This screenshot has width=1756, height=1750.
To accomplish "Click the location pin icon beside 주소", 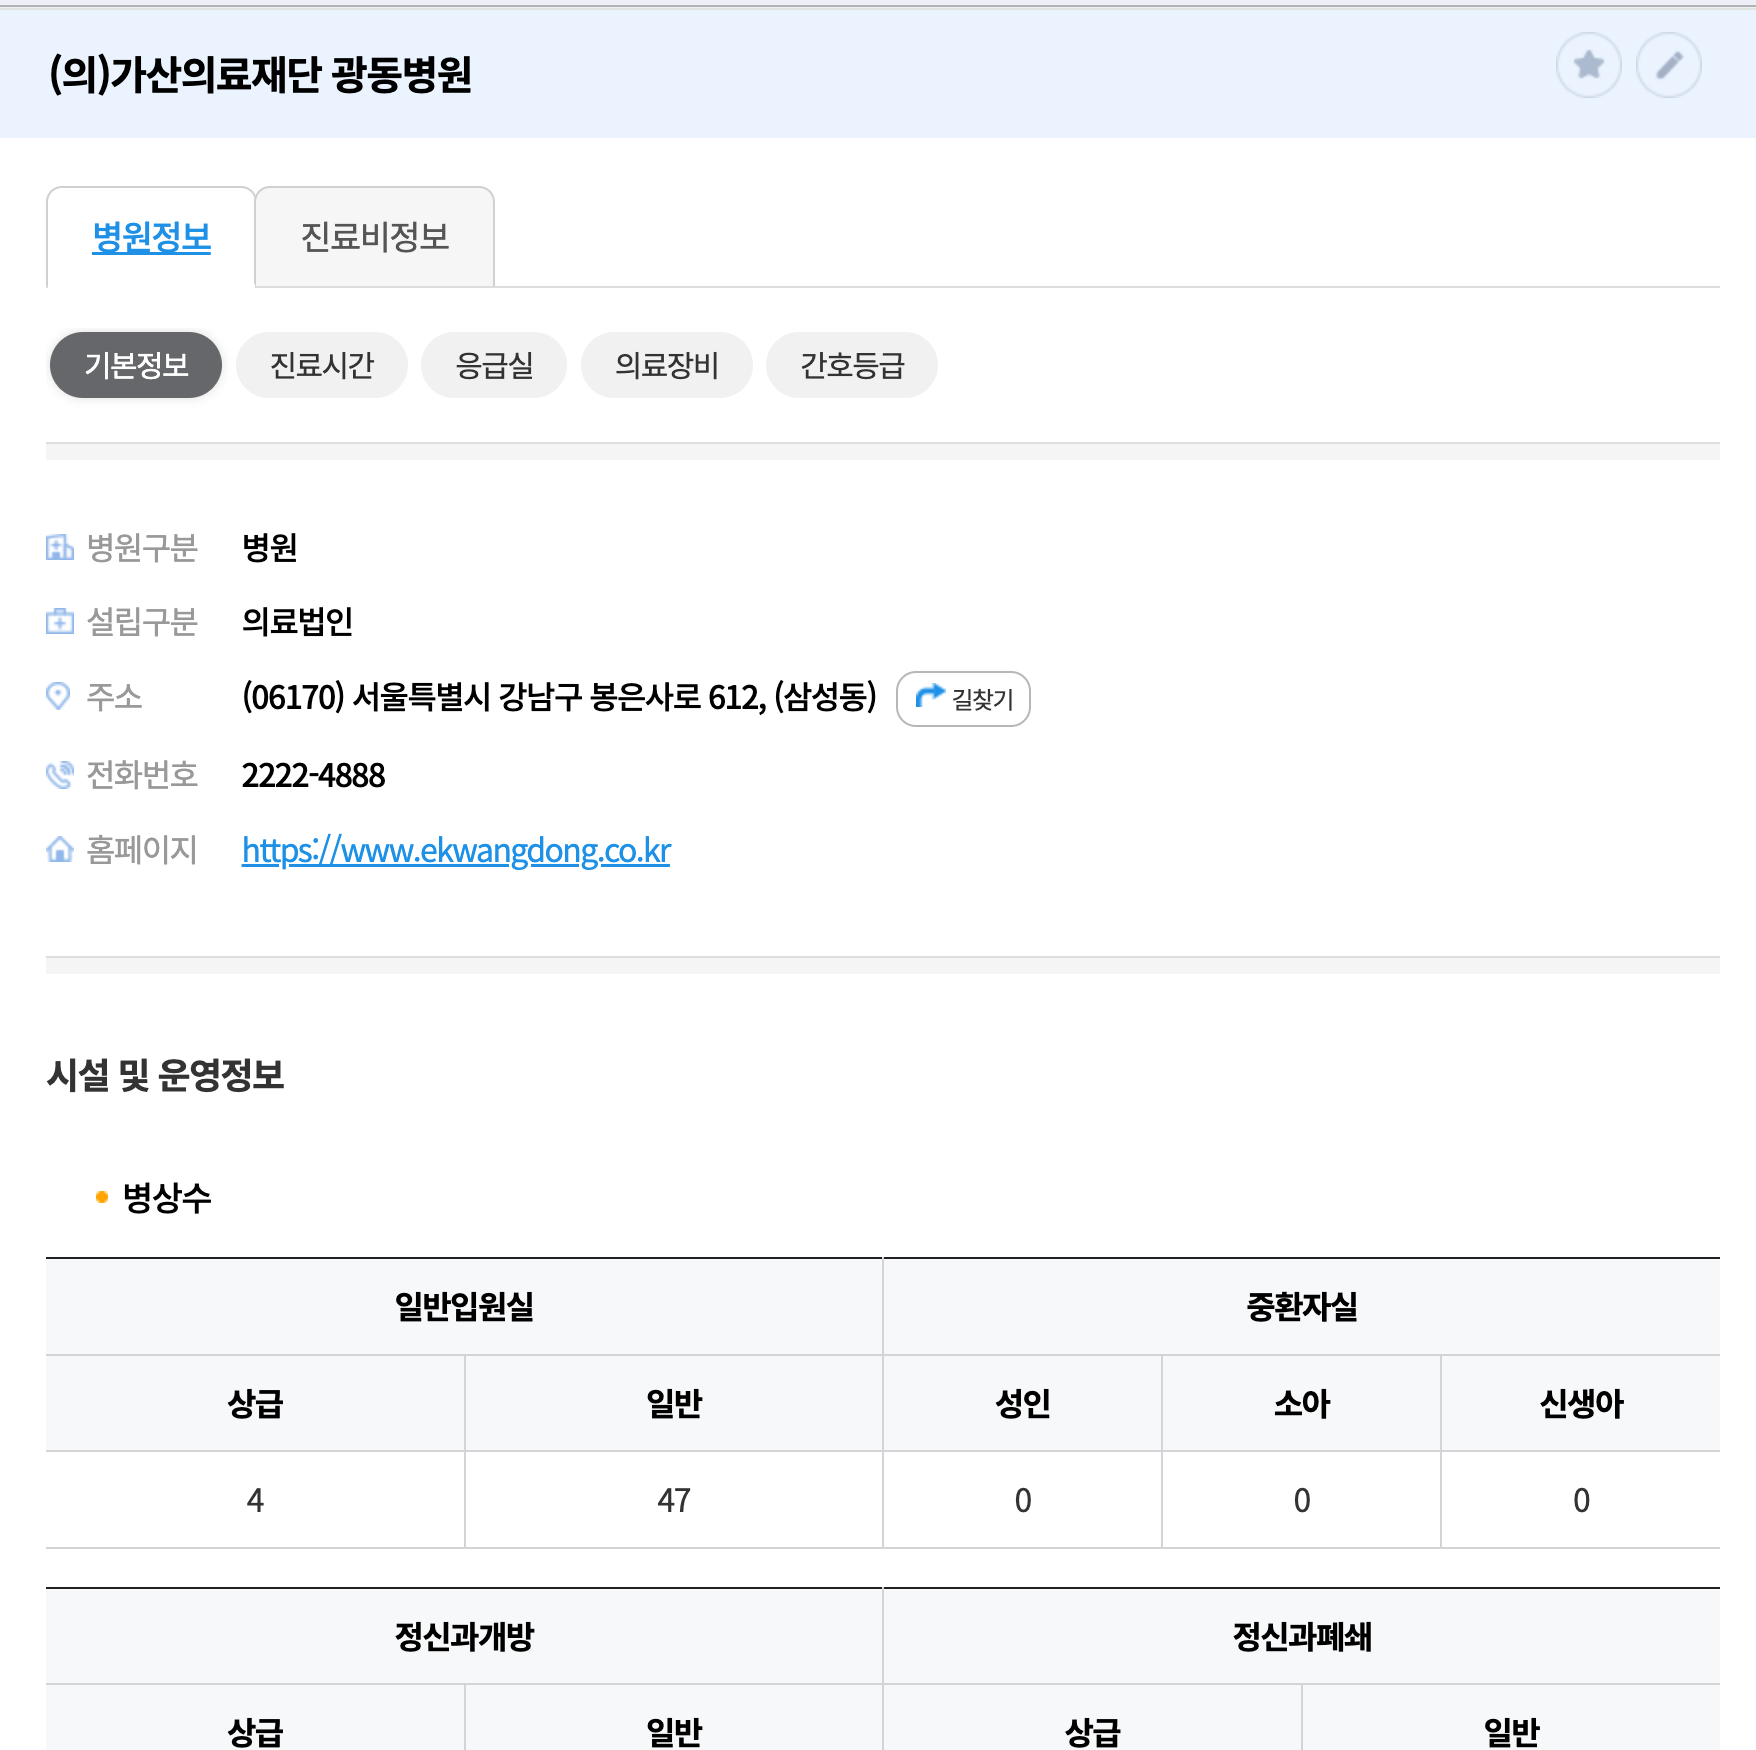I will (60, 697).
